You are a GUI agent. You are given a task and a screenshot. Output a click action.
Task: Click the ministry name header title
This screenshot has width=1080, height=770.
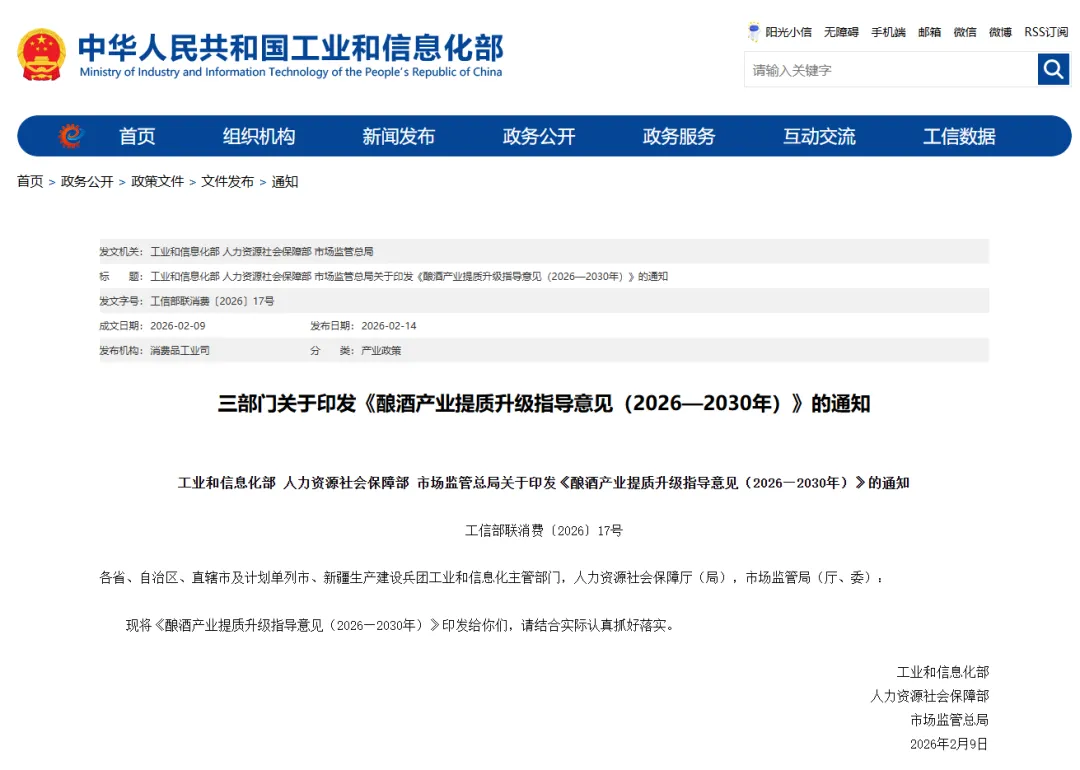(291, 47)
